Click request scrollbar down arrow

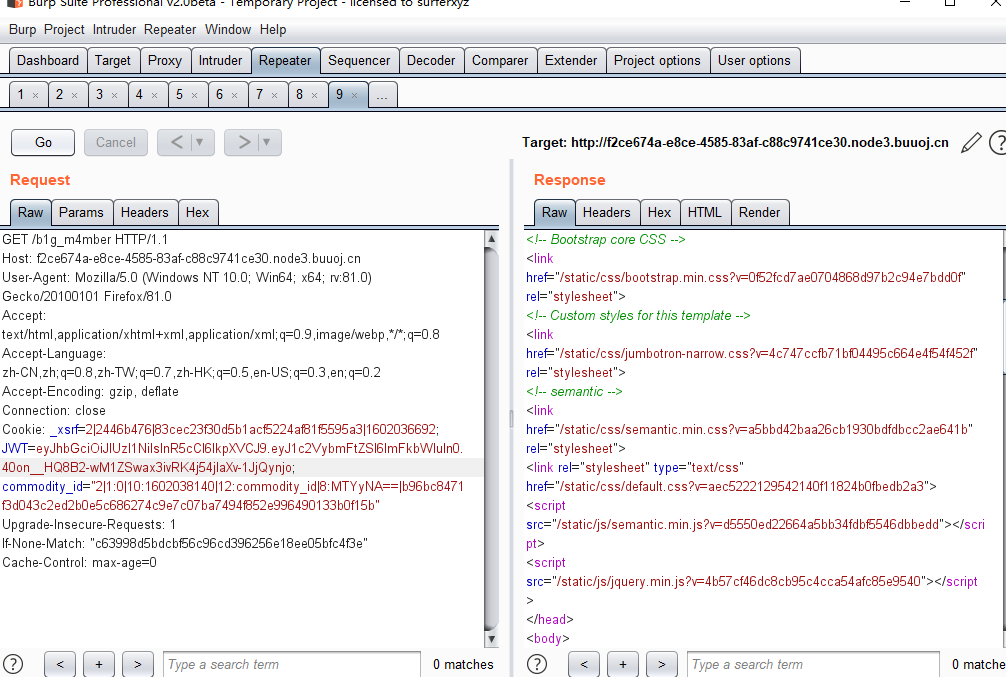coord(491,638)
